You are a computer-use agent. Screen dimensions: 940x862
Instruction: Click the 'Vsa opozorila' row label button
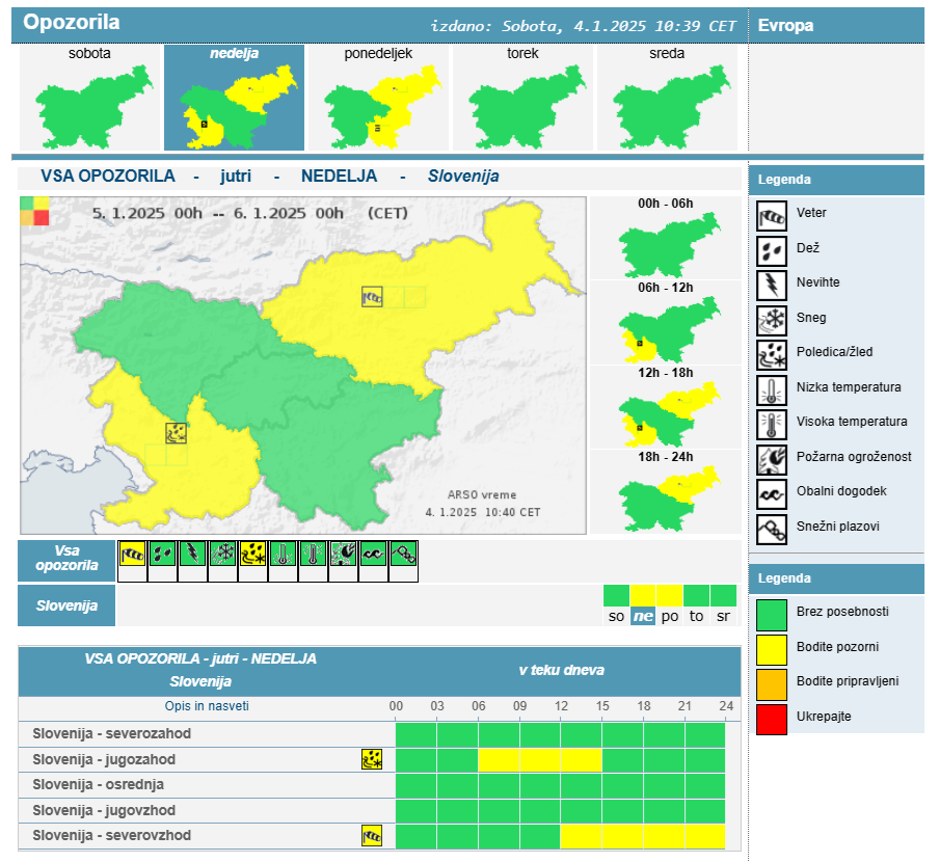(67, 560)
